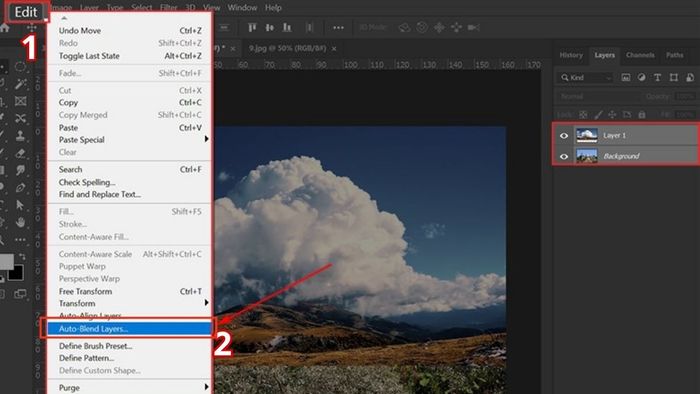Expand the Transform submenu
This screenshot has height=394, width=700.
pos(206,303)
